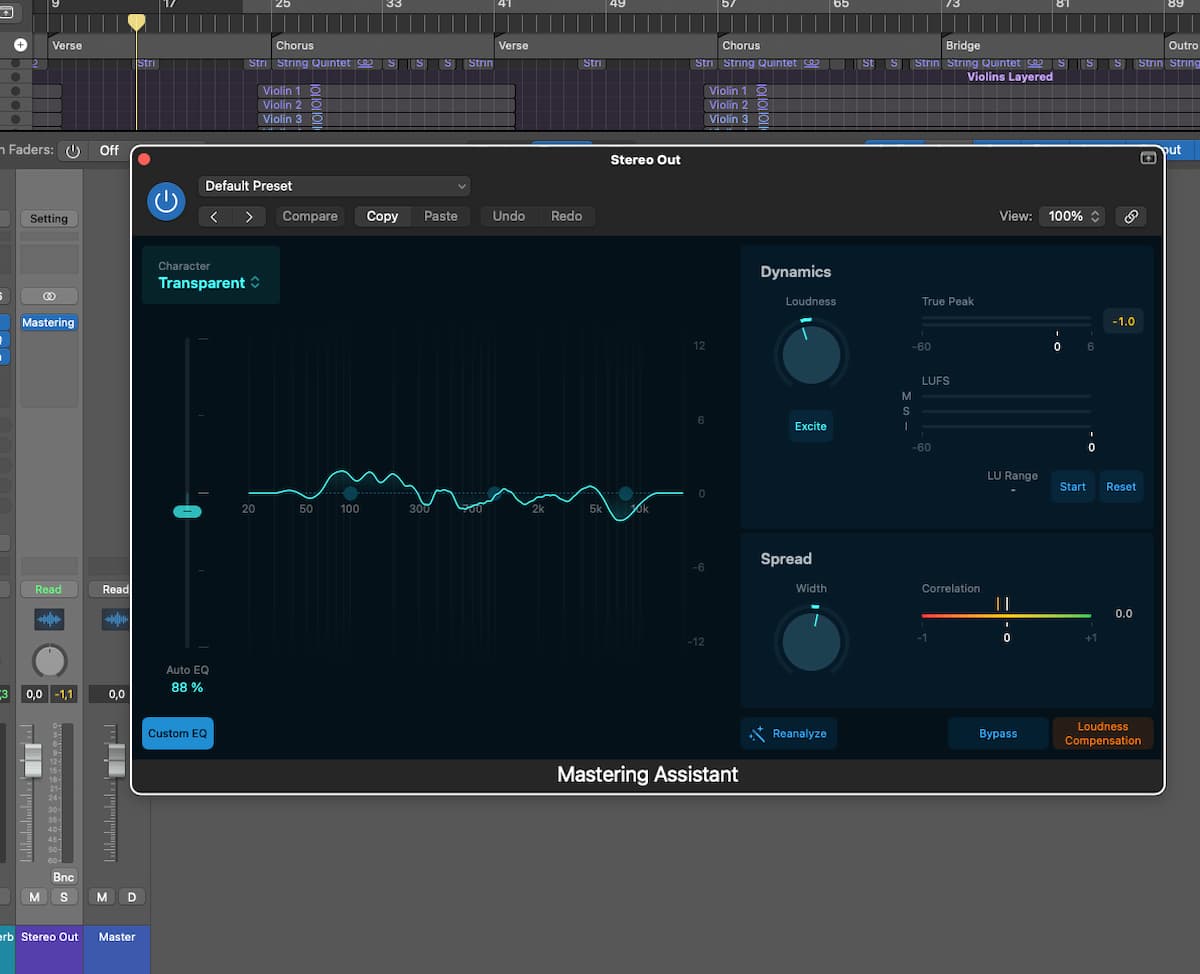Open the Read automation menu on Stereo Out
Viewport: 1200px width, 974px height.
point(49,590)
